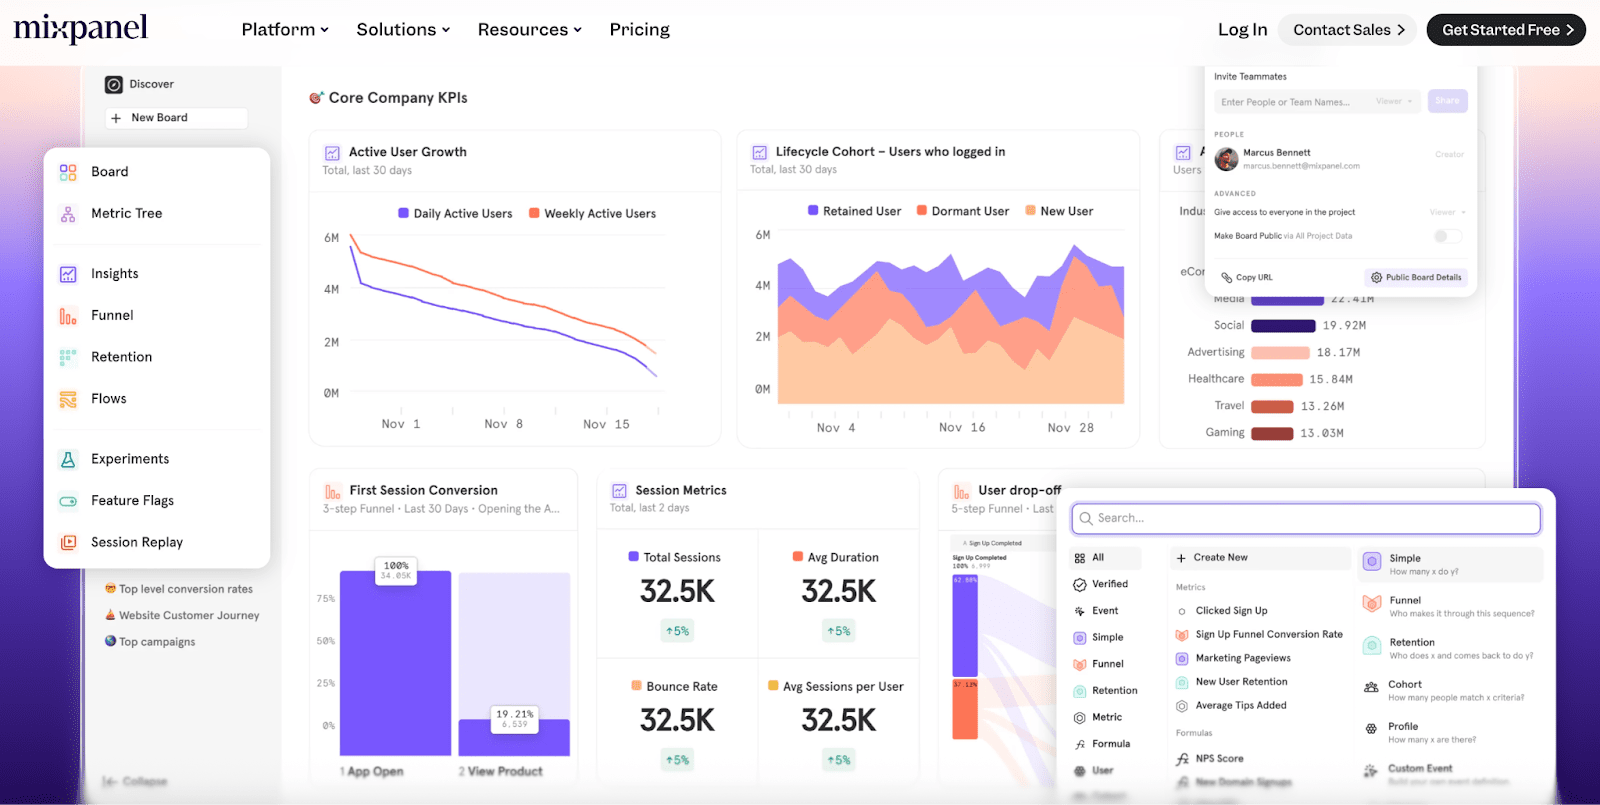1600x805 pixels.
Task: Toggle New User legend series
Action: coord(1059,211)
